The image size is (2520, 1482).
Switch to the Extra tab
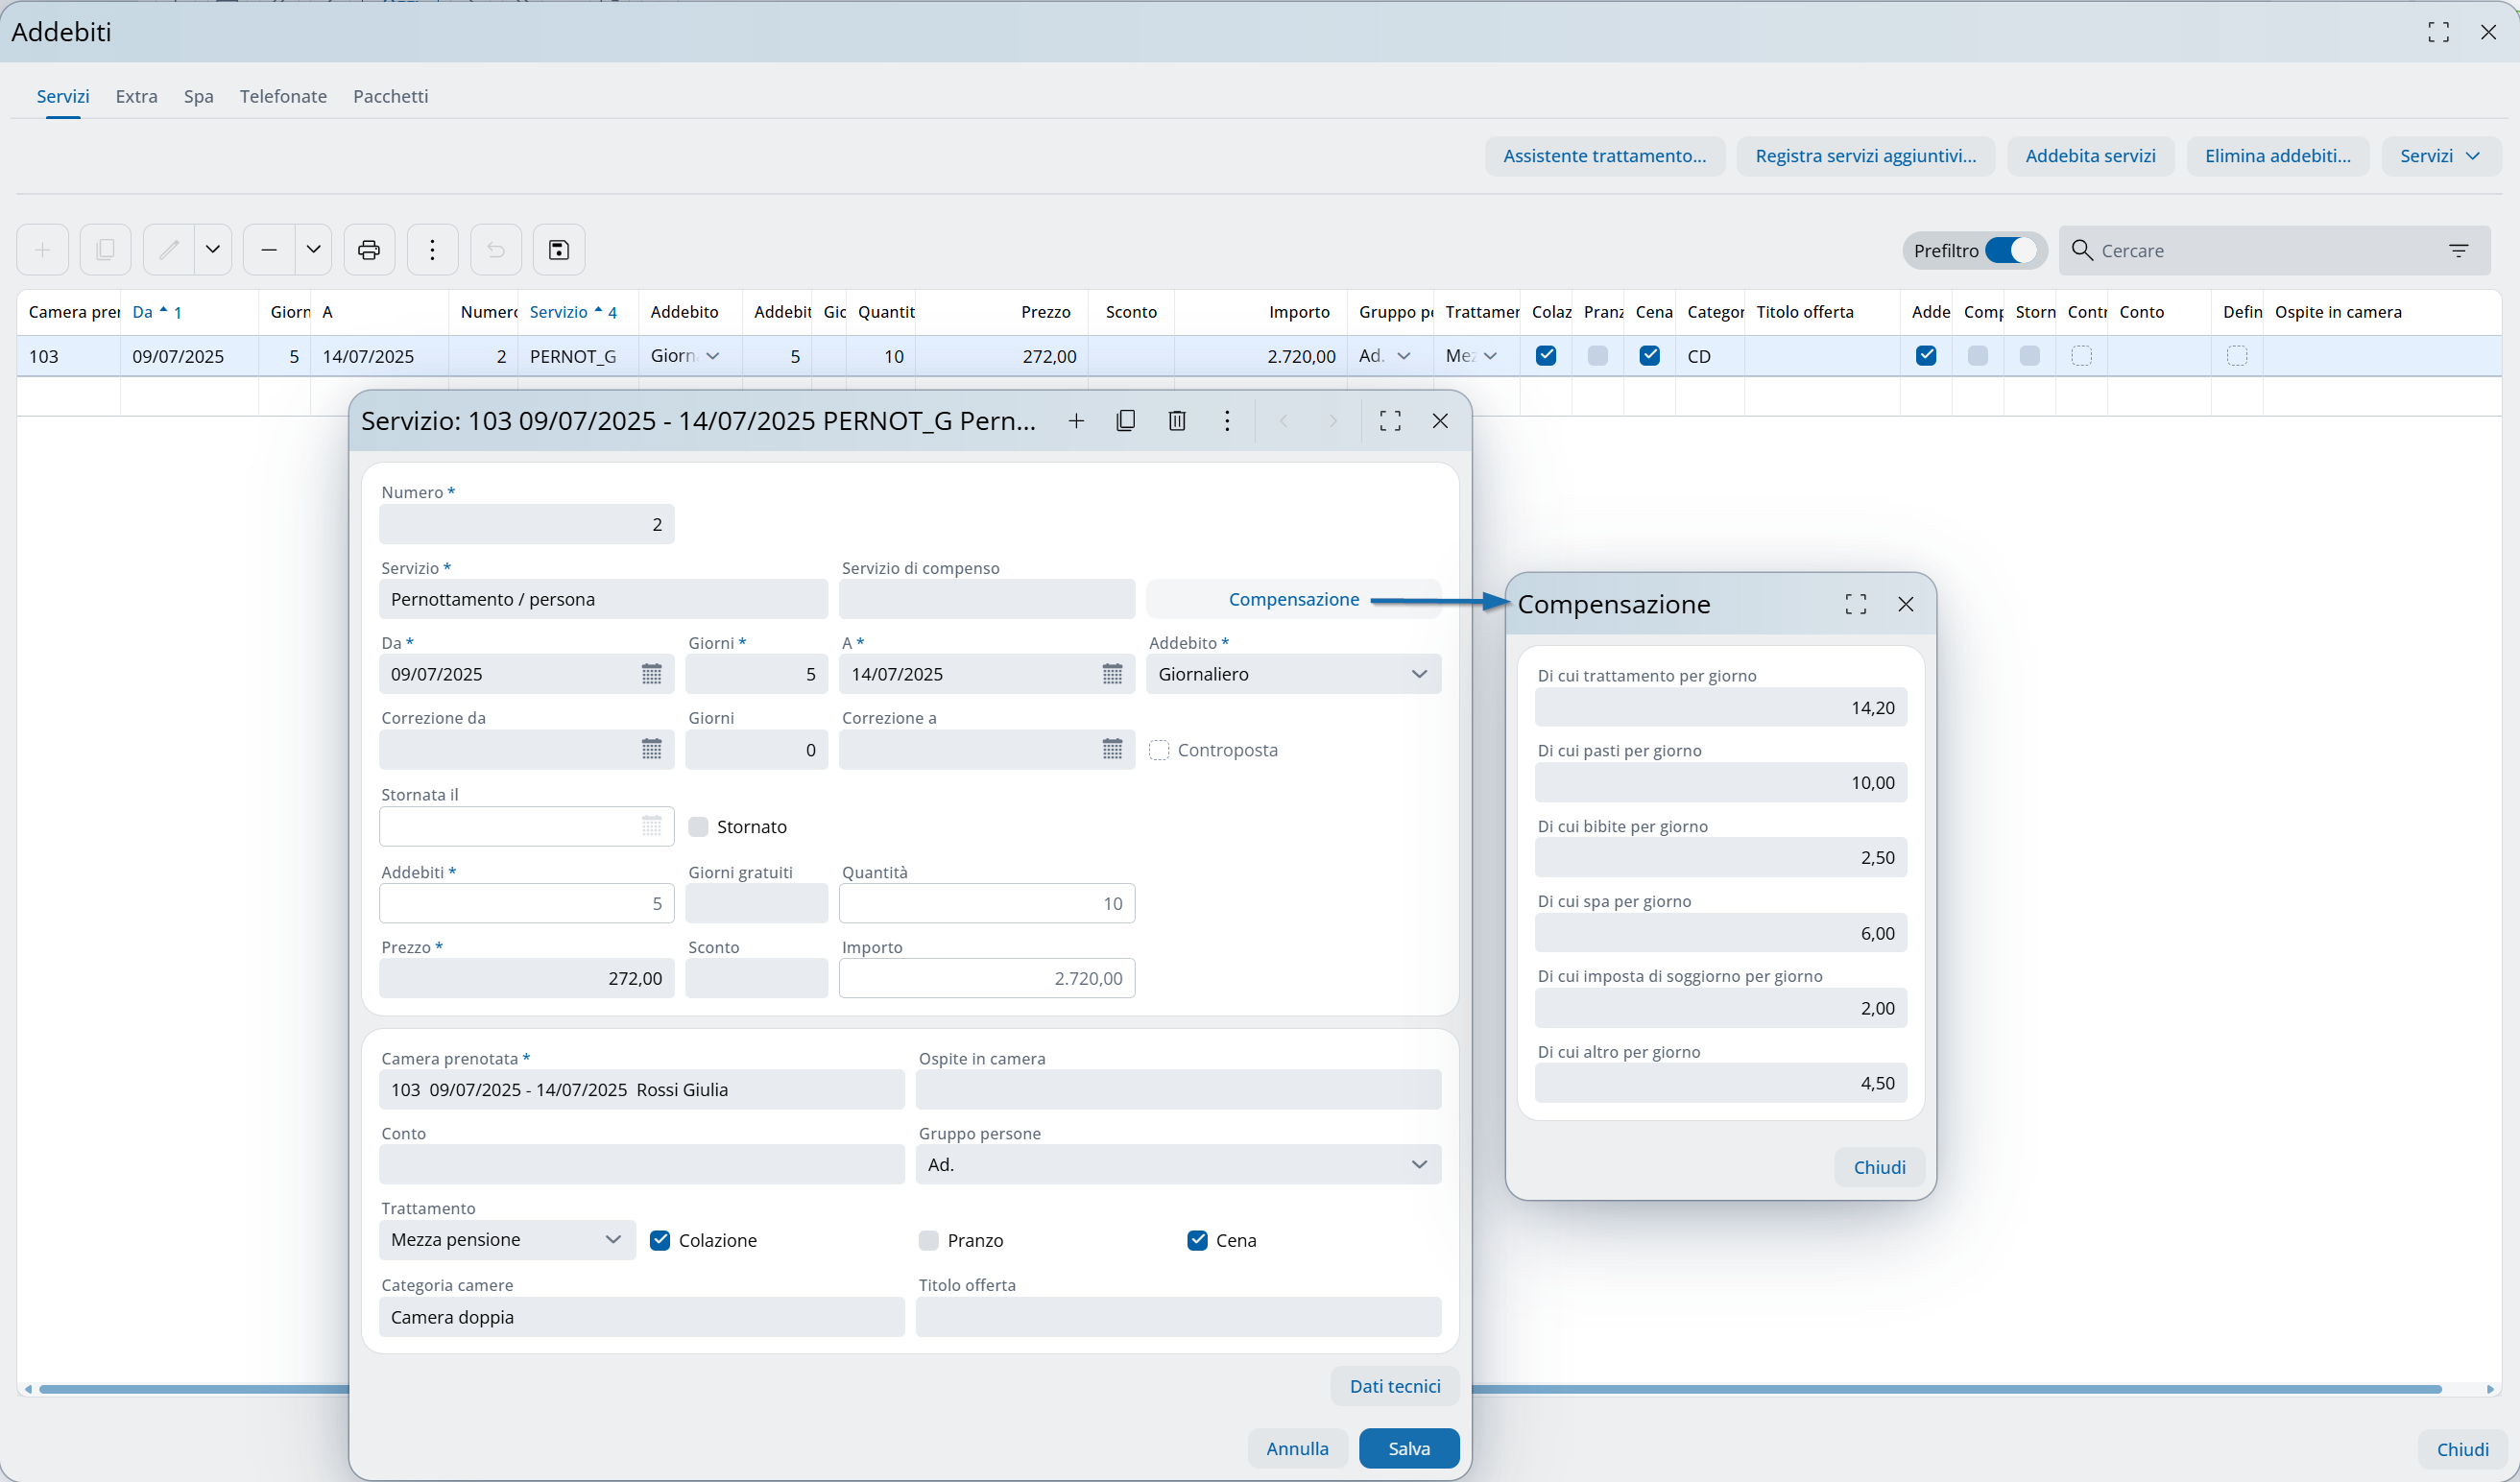click(x=136, y=96)
